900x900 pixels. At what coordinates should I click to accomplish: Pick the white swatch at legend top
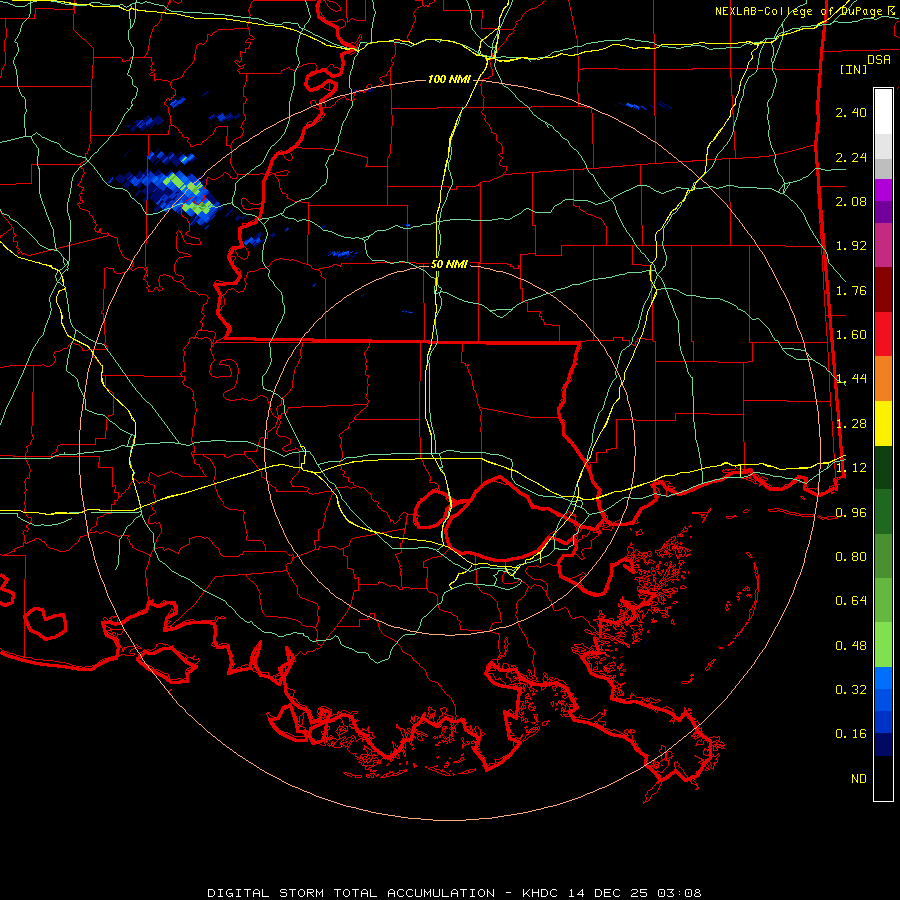[883, 111]
